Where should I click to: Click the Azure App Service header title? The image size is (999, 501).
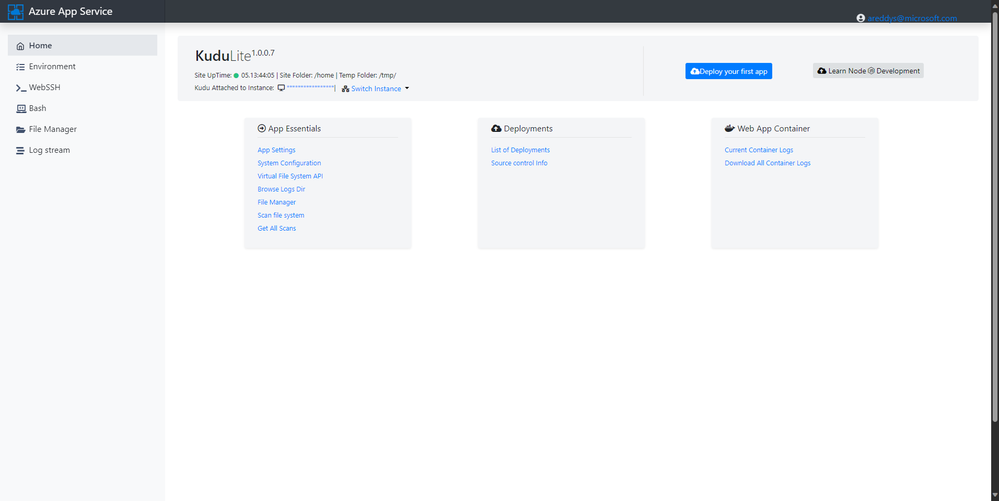70,11
